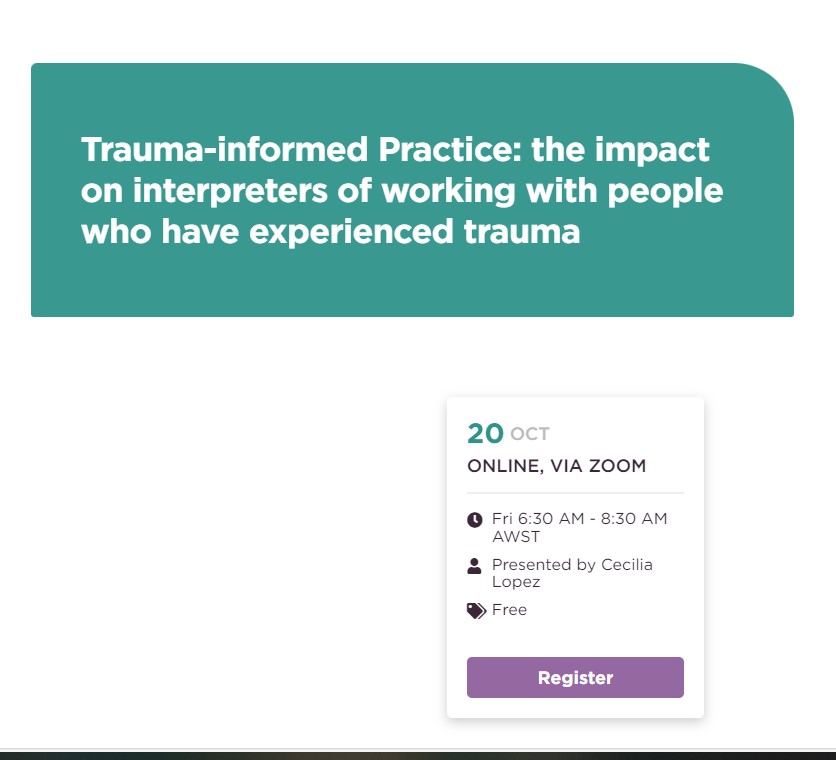This screenshot has height=760, width=836.
Task: Click the divider line inside event card
Action: [575, 493]
